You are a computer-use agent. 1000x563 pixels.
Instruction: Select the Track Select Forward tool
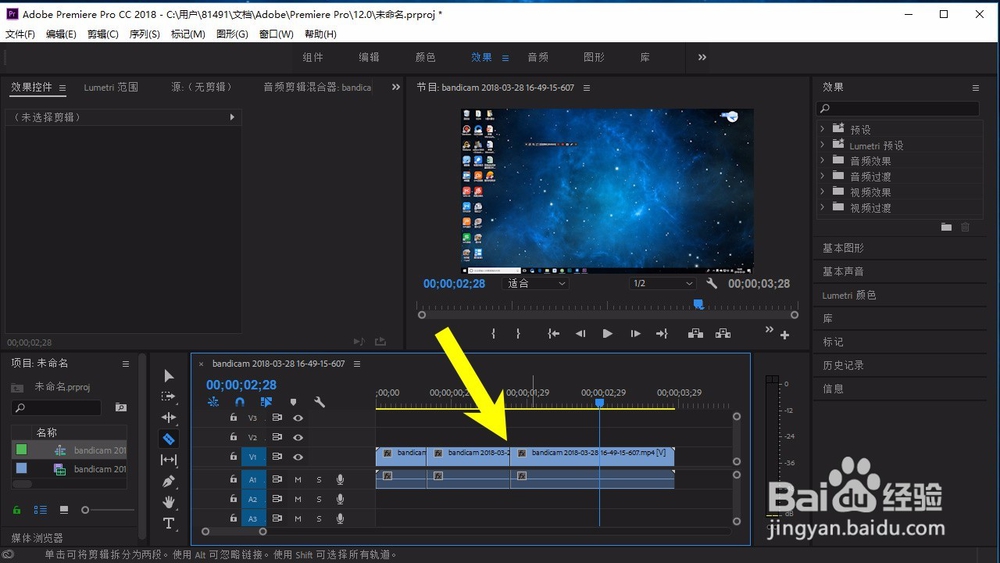[x=168, y=396]
